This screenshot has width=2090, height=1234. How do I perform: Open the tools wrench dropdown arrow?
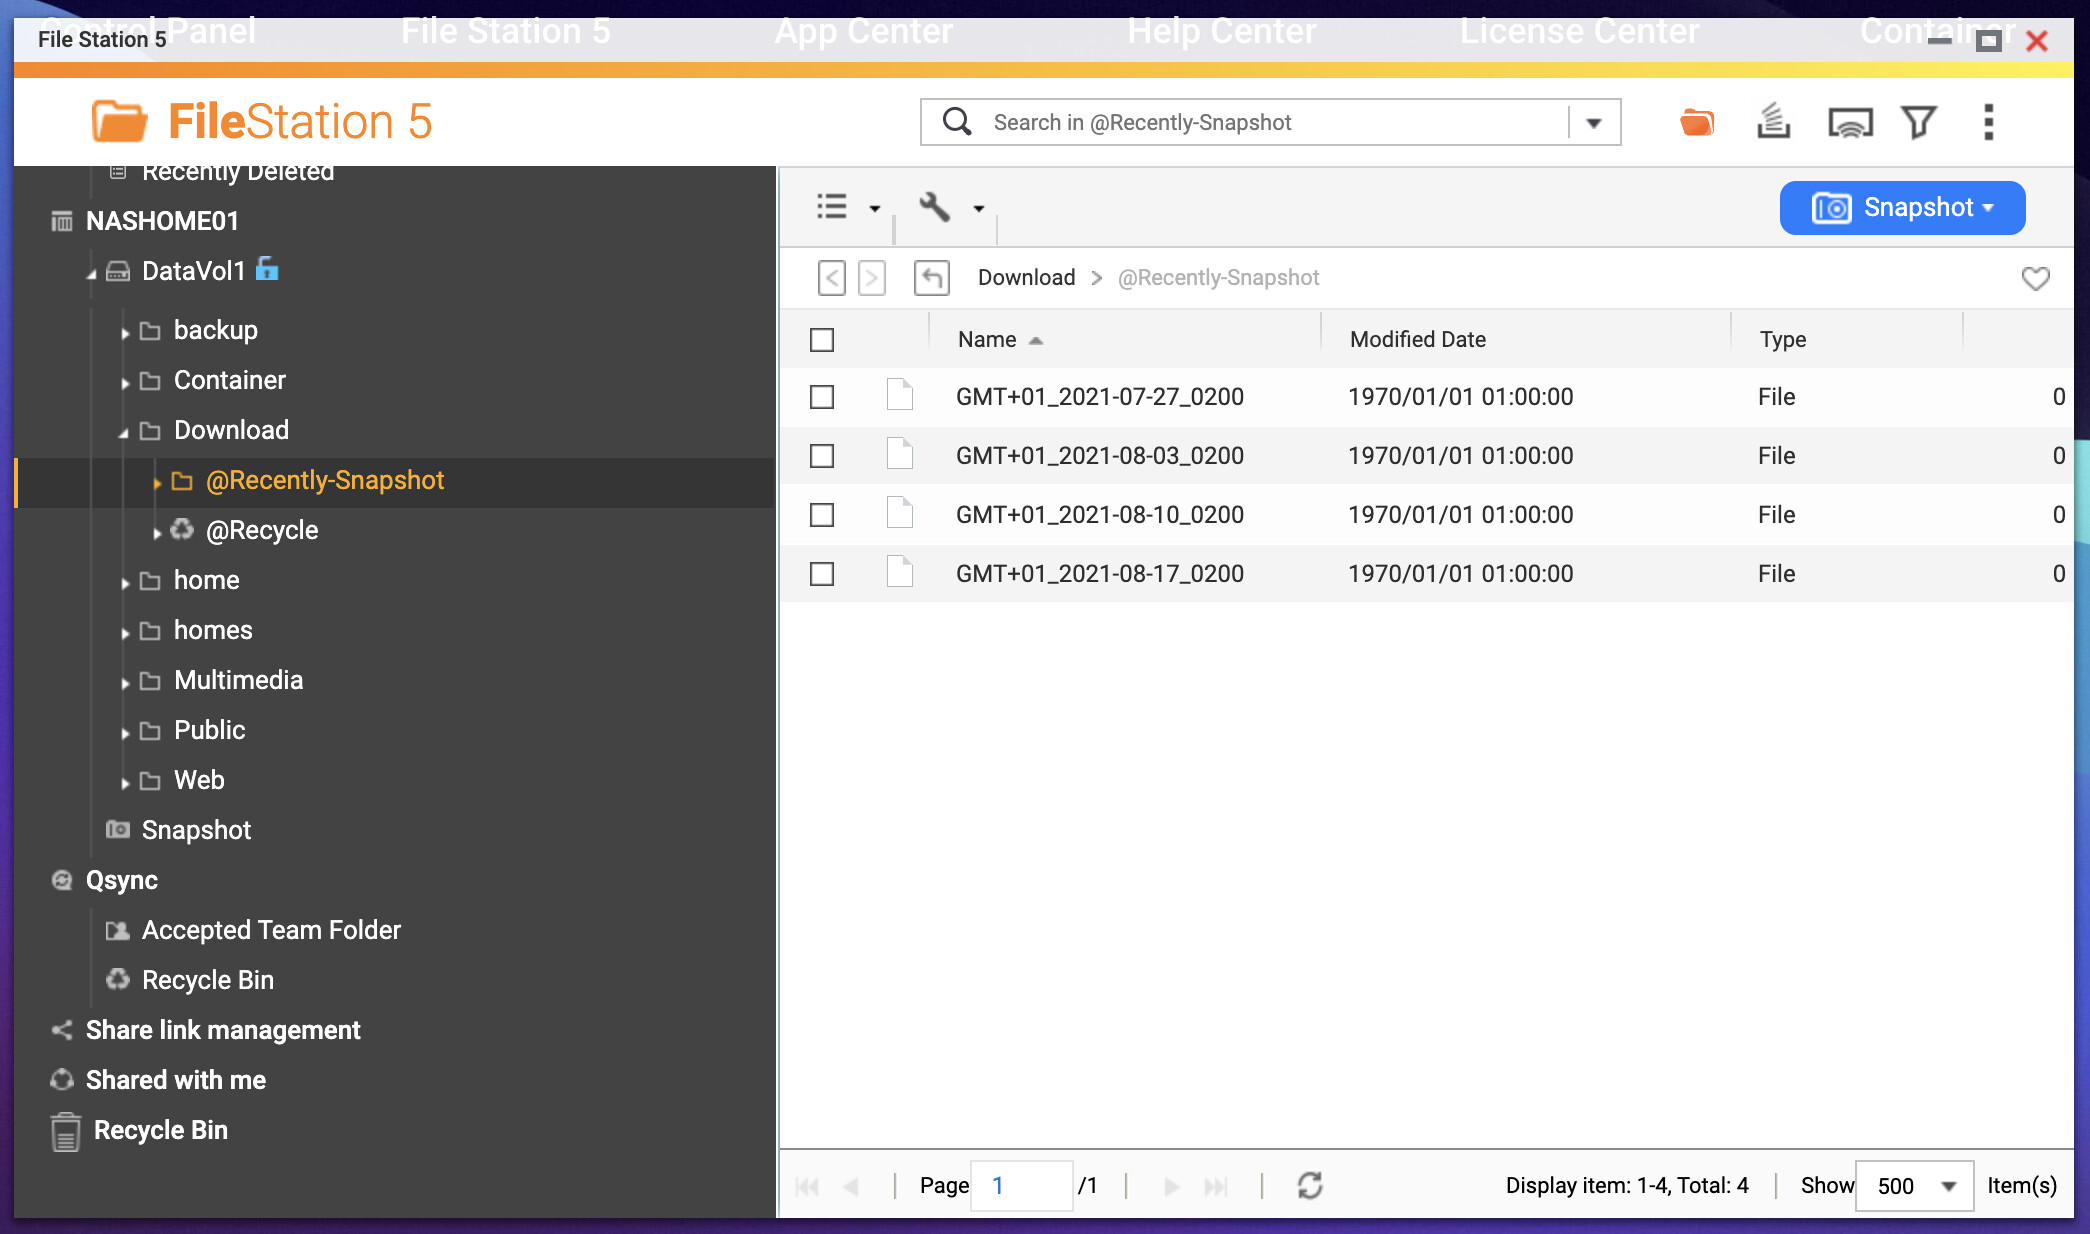[x=979, y=209]
